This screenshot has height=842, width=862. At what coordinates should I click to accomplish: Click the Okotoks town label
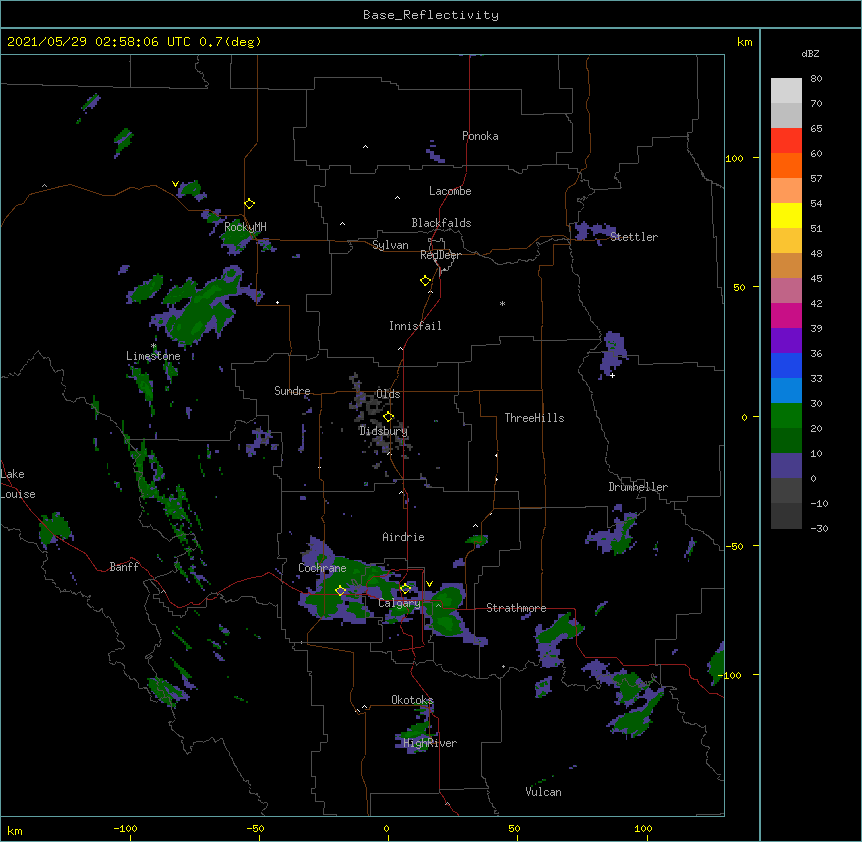(x=412, y=700)
